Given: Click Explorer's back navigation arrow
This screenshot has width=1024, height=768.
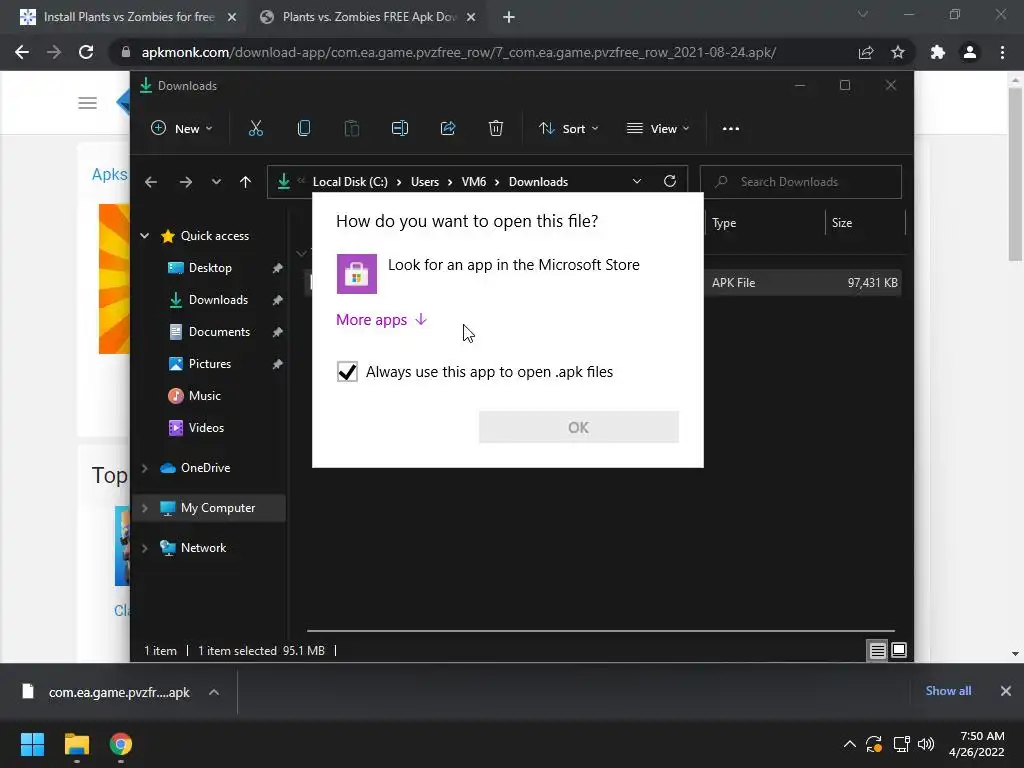Looking at the screenshot, I should (x=151, y=182).
